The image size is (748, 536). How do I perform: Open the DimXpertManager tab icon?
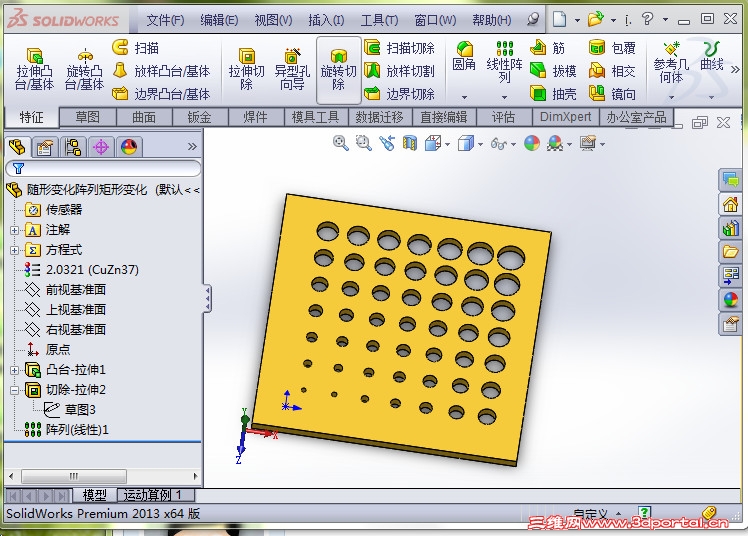101,147
